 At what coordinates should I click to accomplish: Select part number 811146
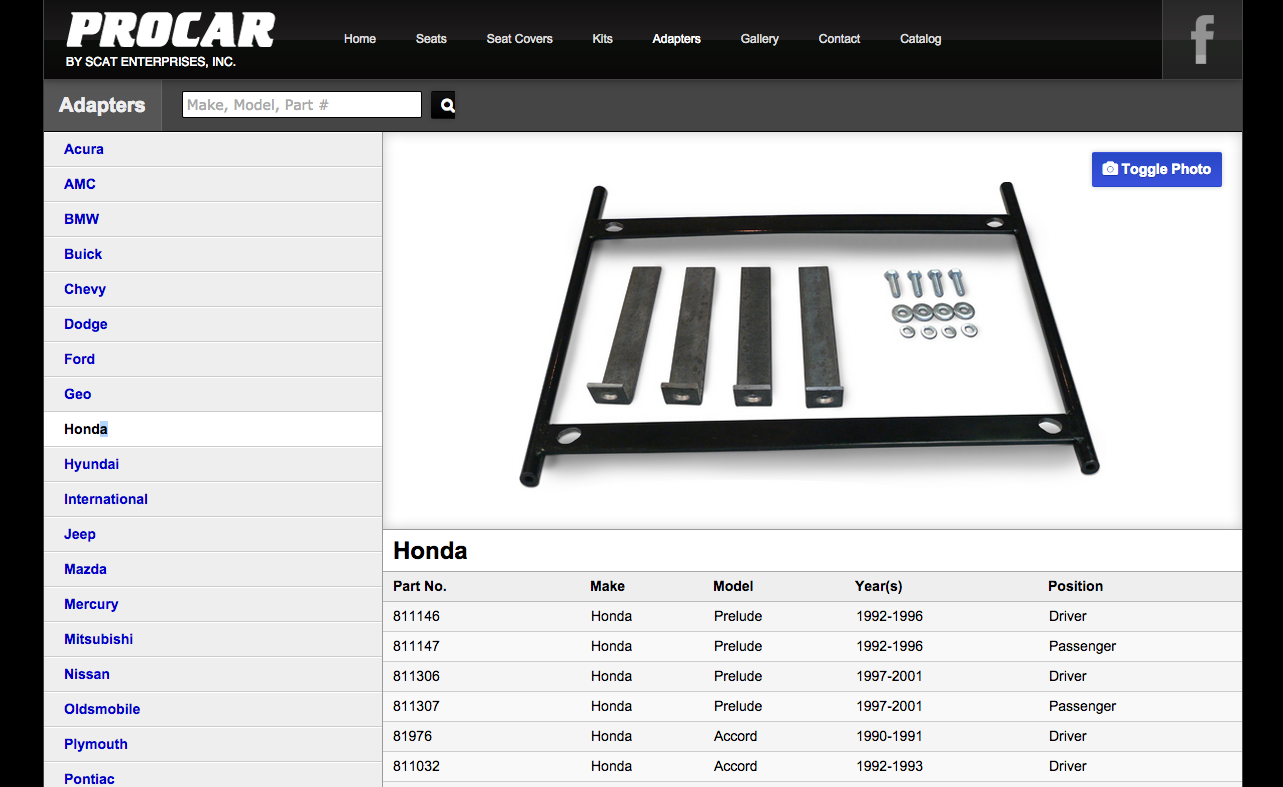point(416,616)
